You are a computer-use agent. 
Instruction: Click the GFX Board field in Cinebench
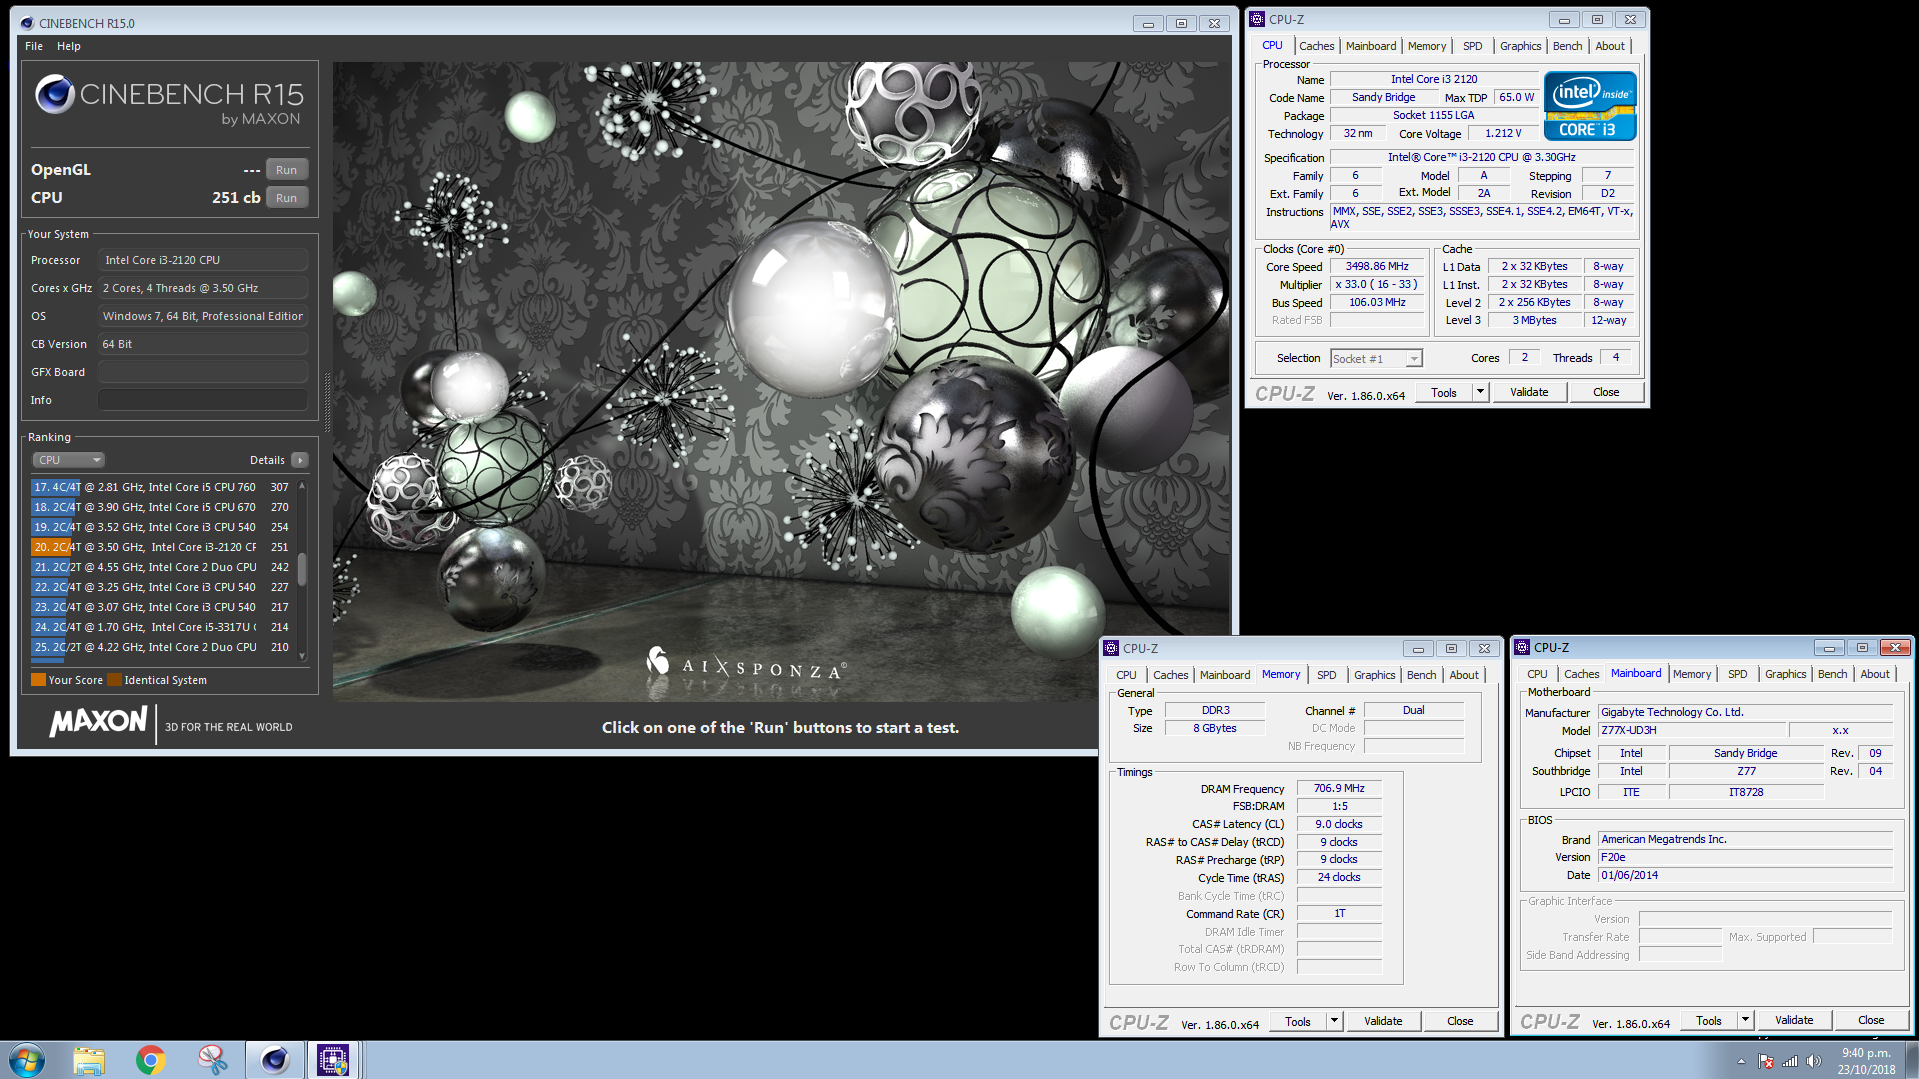pos(203,372)
